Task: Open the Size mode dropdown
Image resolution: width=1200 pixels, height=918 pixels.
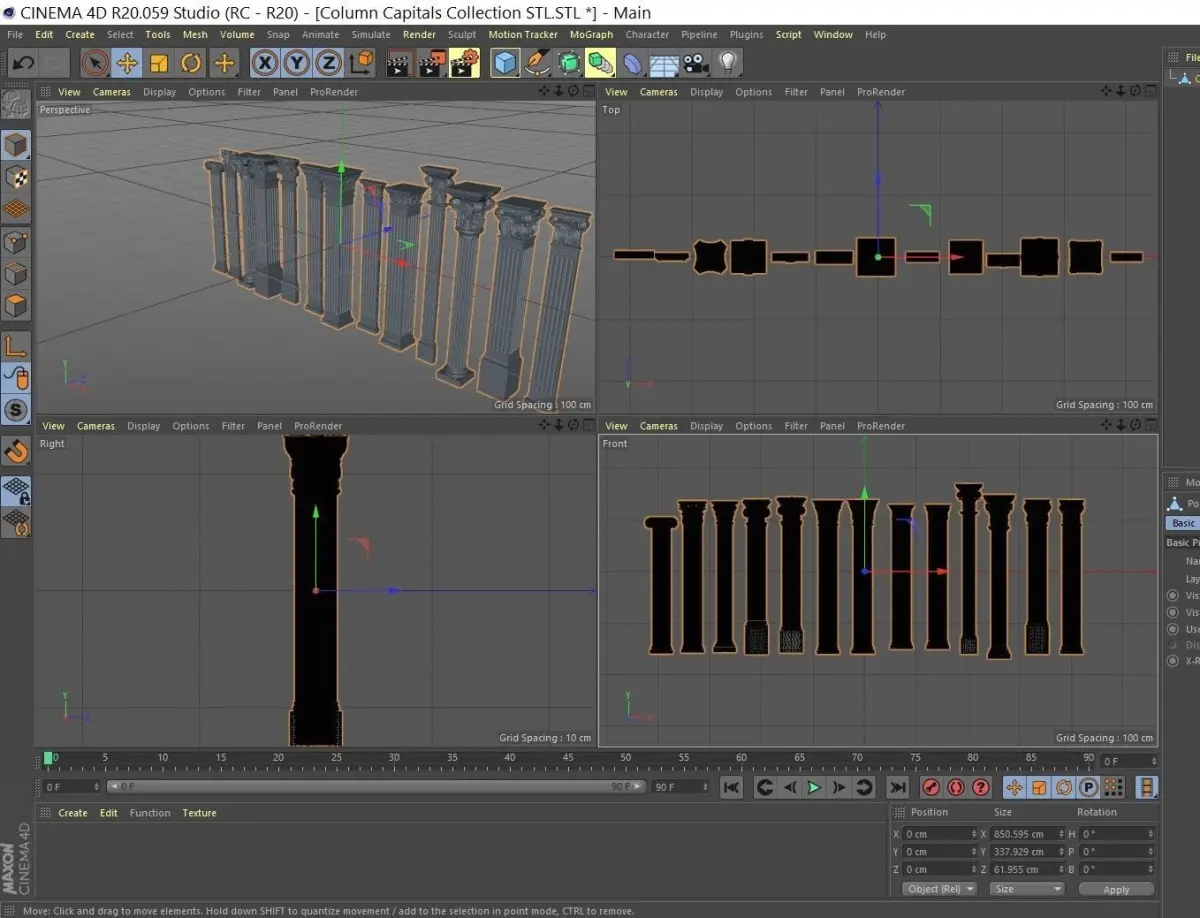Action: [x=1027, y=889]
